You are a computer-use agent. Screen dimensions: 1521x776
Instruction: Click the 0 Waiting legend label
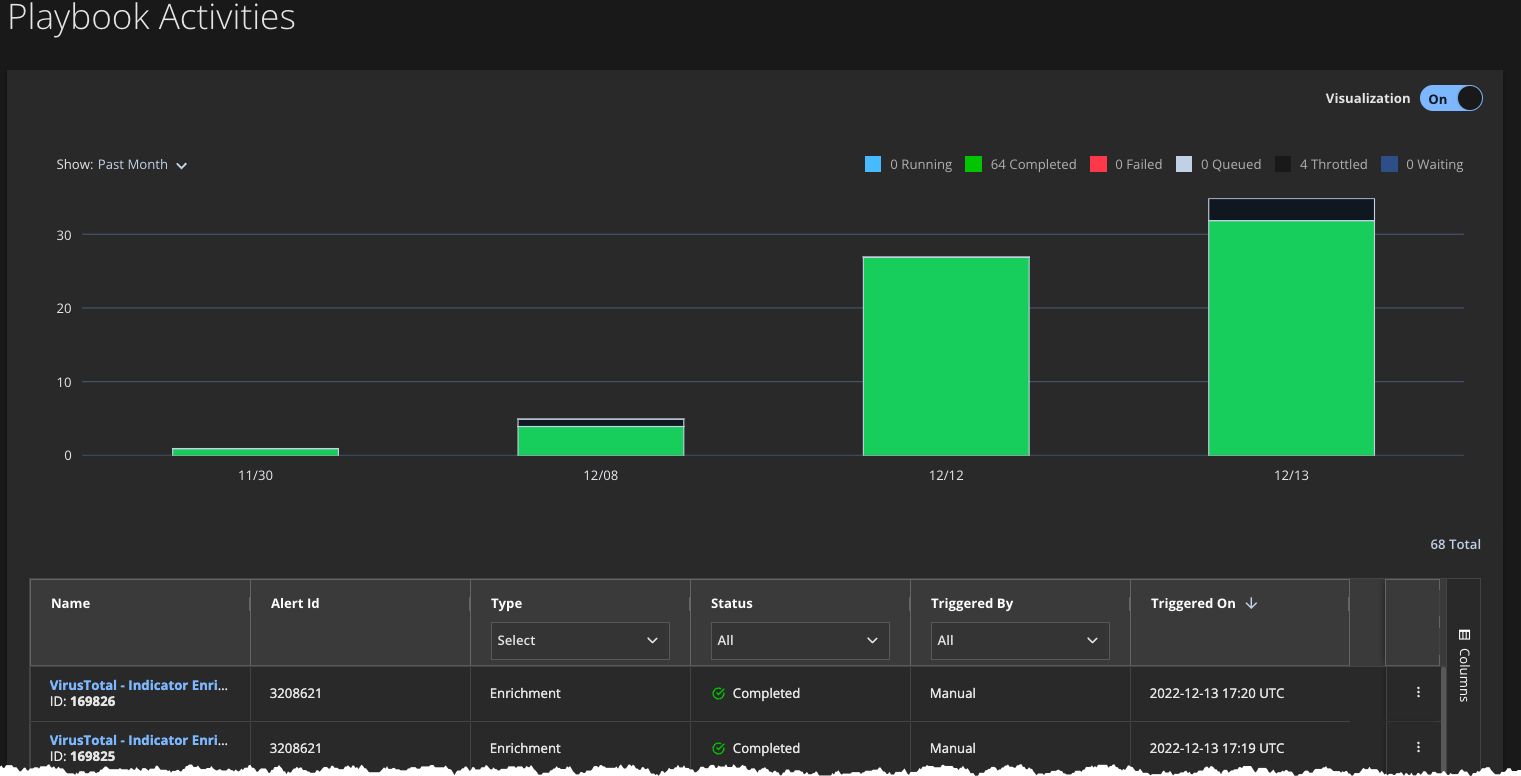tap(1434, 165)
